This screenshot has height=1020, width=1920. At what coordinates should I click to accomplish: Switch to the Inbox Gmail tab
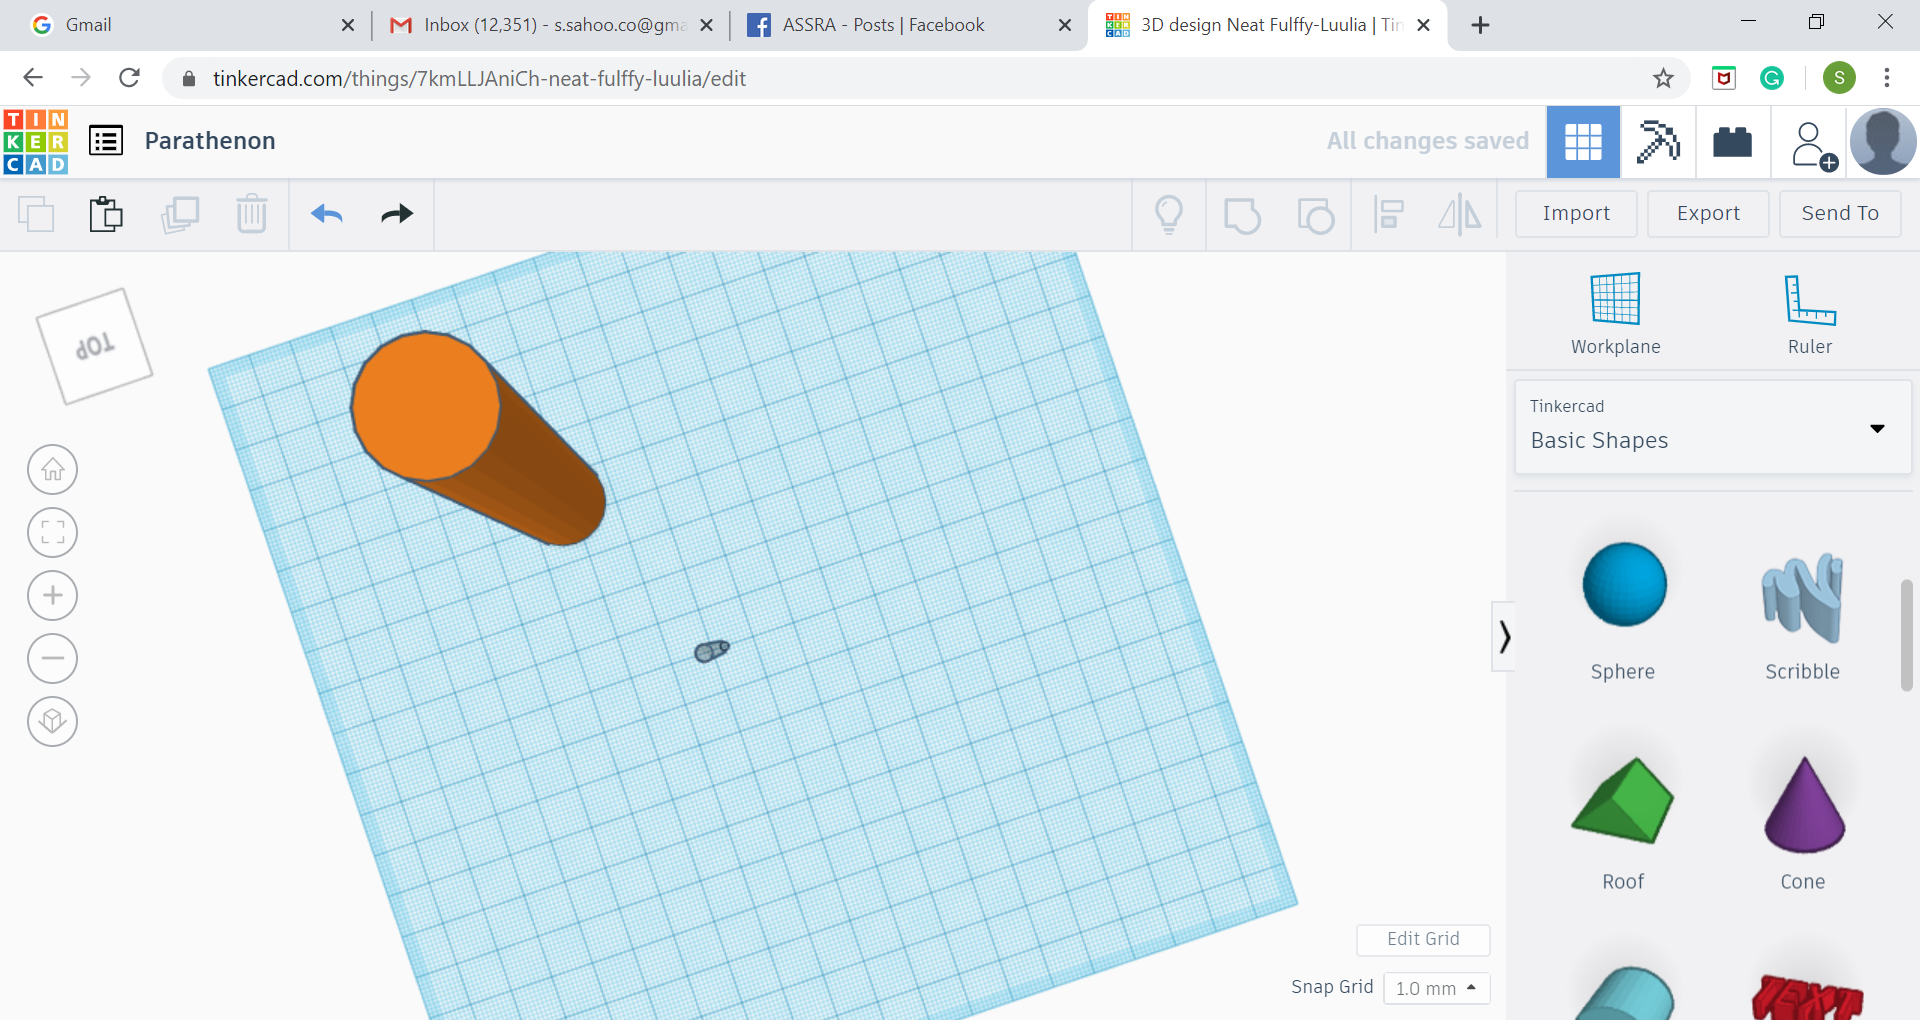548,25
